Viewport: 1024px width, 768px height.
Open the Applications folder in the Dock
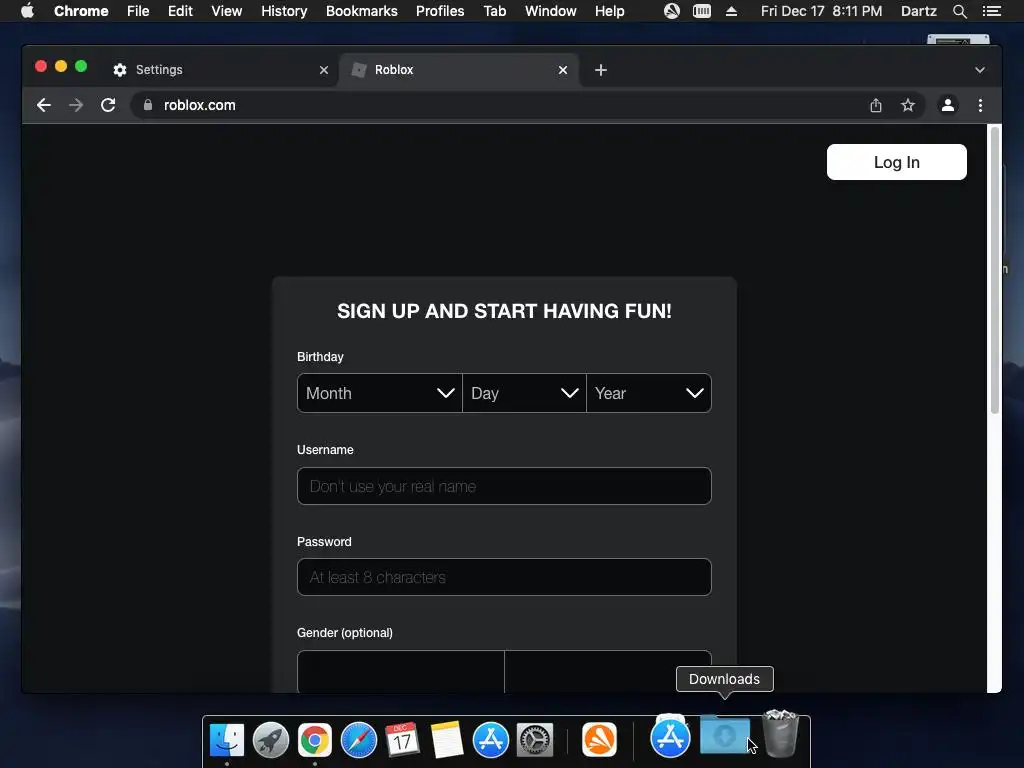tap(671, 737)
